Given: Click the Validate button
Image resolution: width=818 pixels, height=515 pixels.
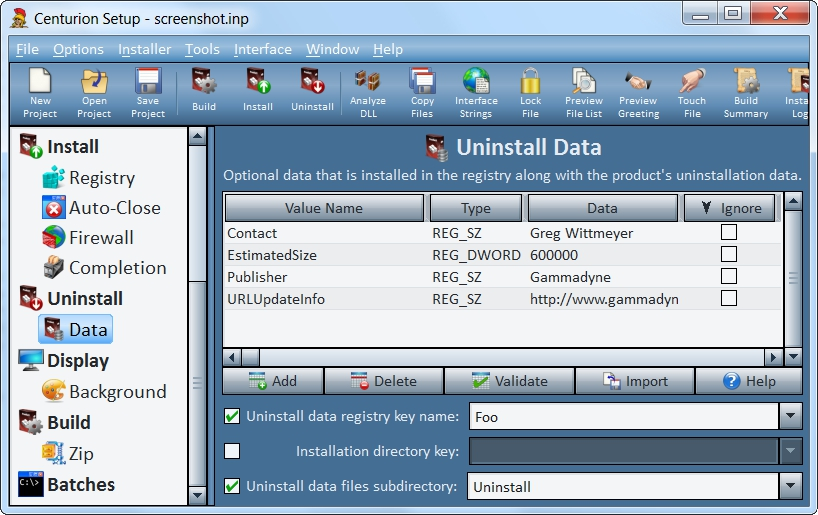Looking at the screenshot, I should click(x=509, y=381).
